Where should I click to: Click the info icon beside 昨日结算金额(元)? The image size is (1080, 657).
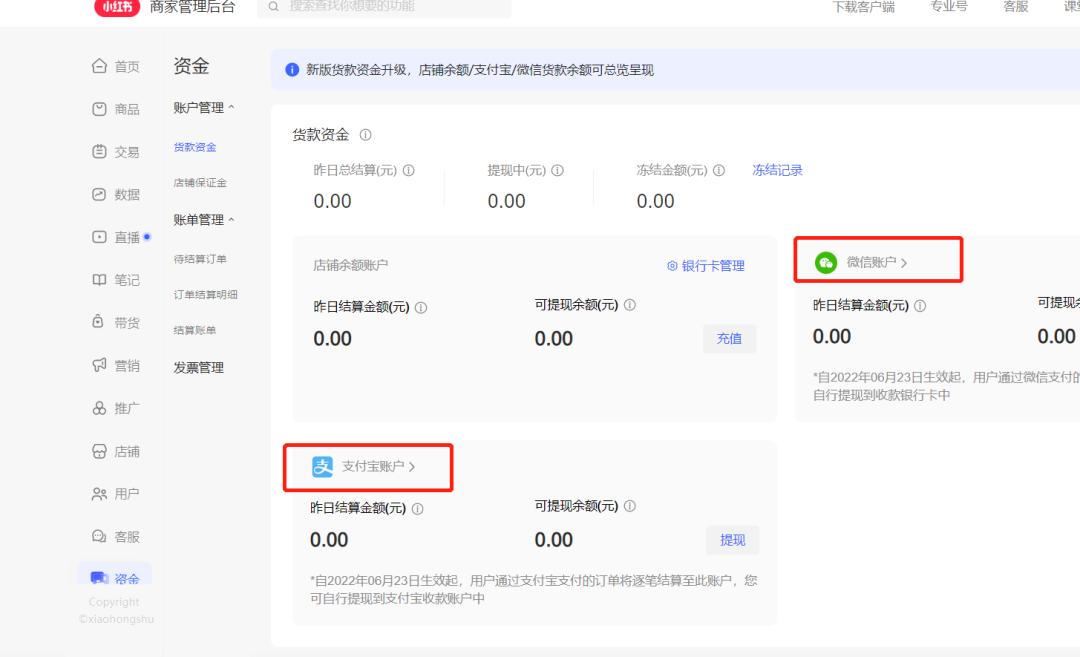pyautogui.click(x=421, y=307)
